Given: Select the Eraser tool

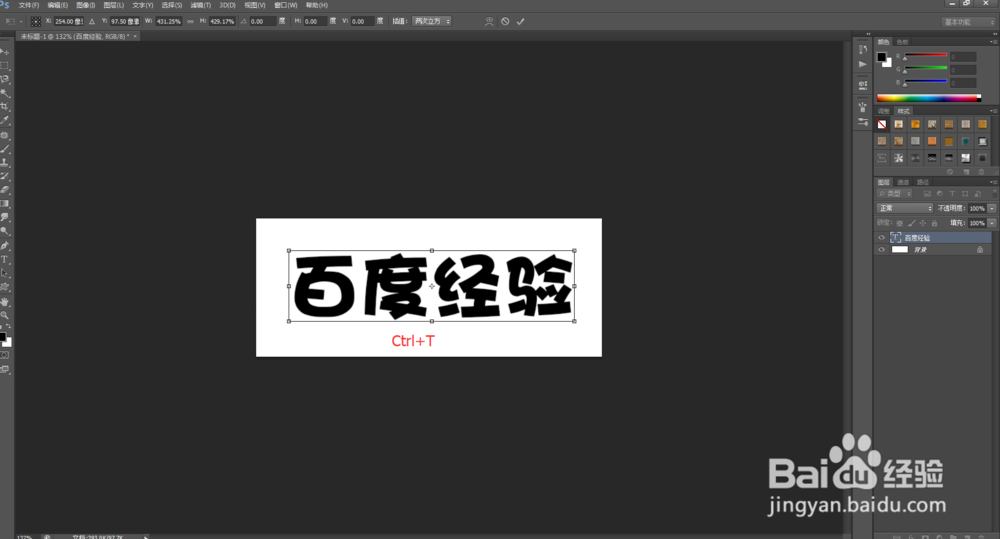Looking at the screenshot, I should pos(4,190).
